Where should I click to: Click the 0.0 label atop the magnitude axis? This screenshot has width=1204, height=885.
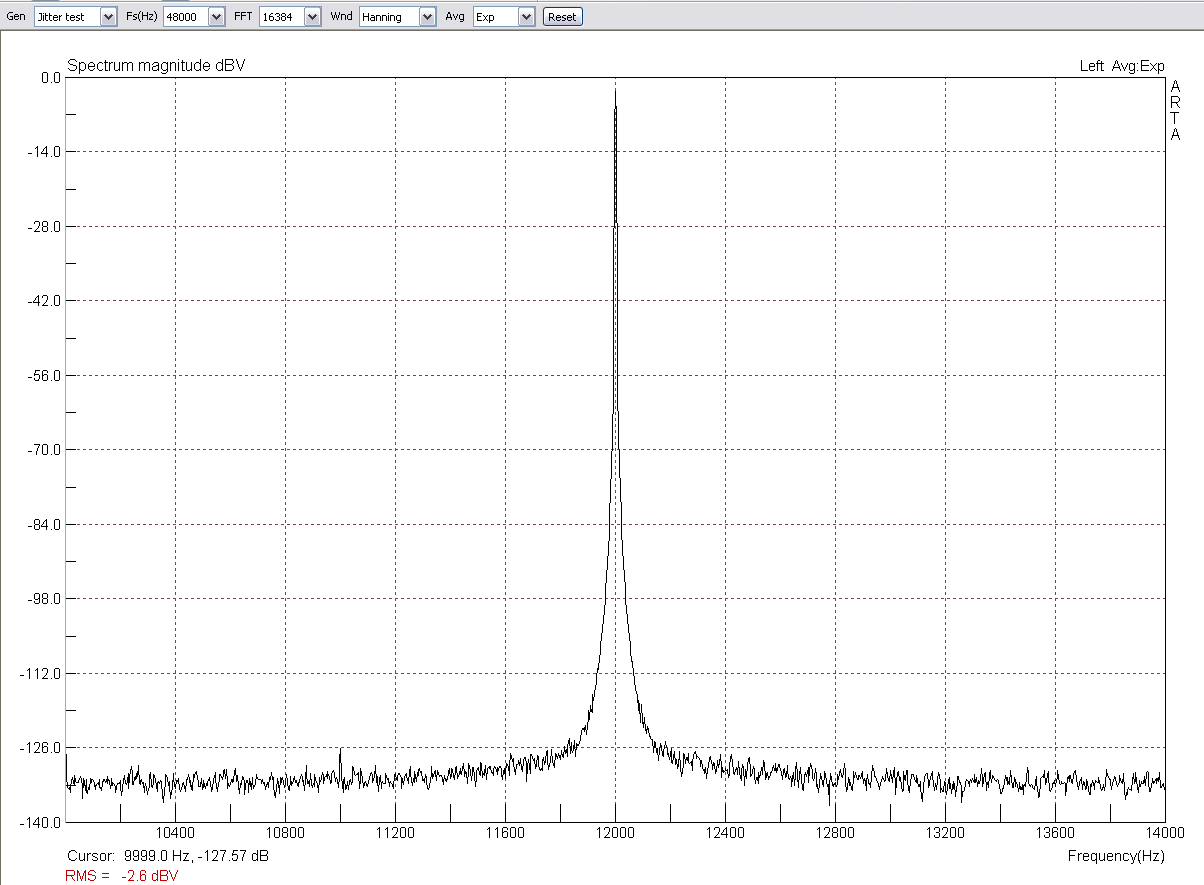(51, 77)
